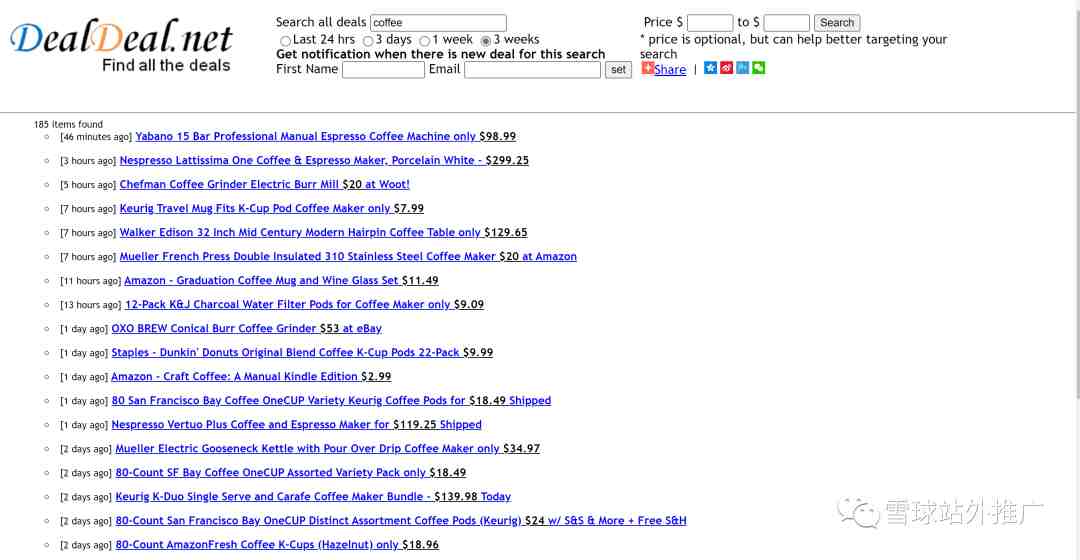Open Nespresso Vertuo Plus $119.25 deal
Image resolution: width=1080 pixels, height=560 pixels.
point(296,425)
